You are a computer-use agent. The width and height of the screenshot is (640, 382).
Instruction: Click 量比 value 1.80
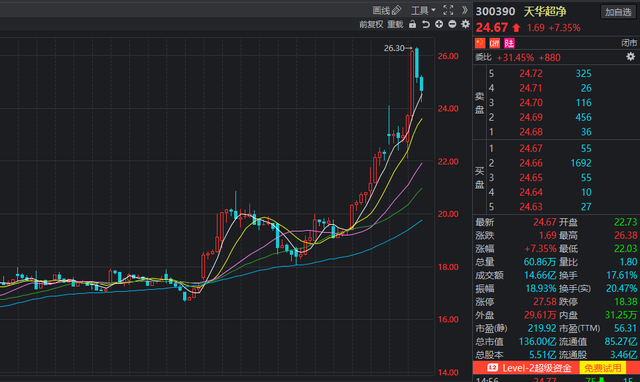[x=629, y=262]
